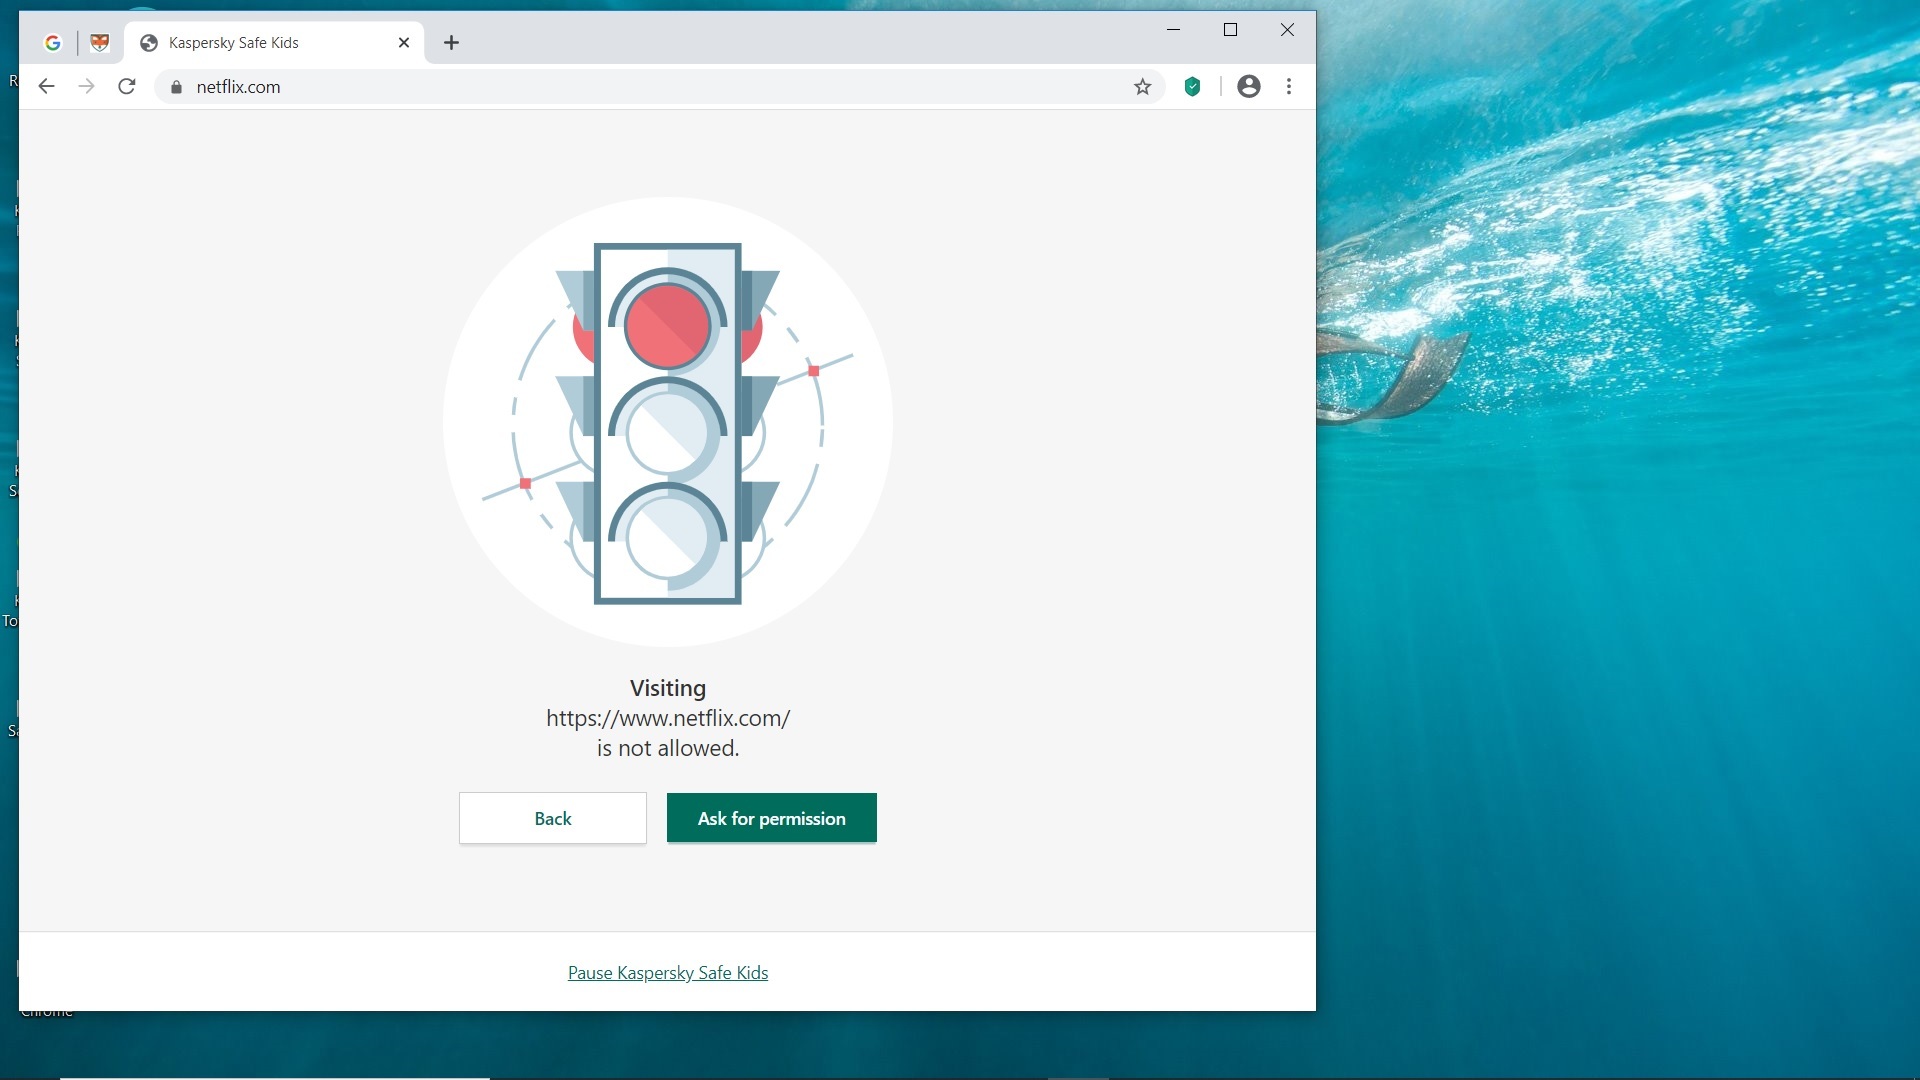Switch to the pinned Google tab
Viewport: 1920px width, 1080px height.
click(x=53, y=42)
